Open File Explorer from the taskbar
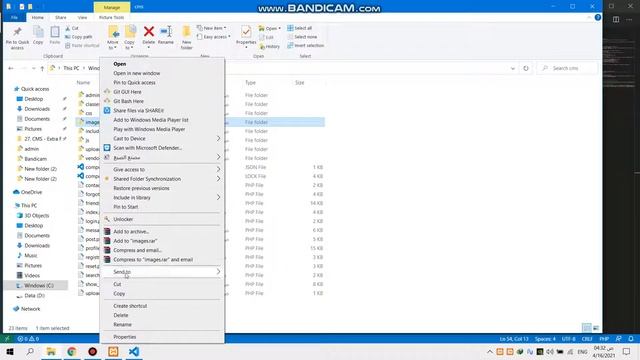Image resolution: width=640 pixels, height=360 pixels. [51, 351]
